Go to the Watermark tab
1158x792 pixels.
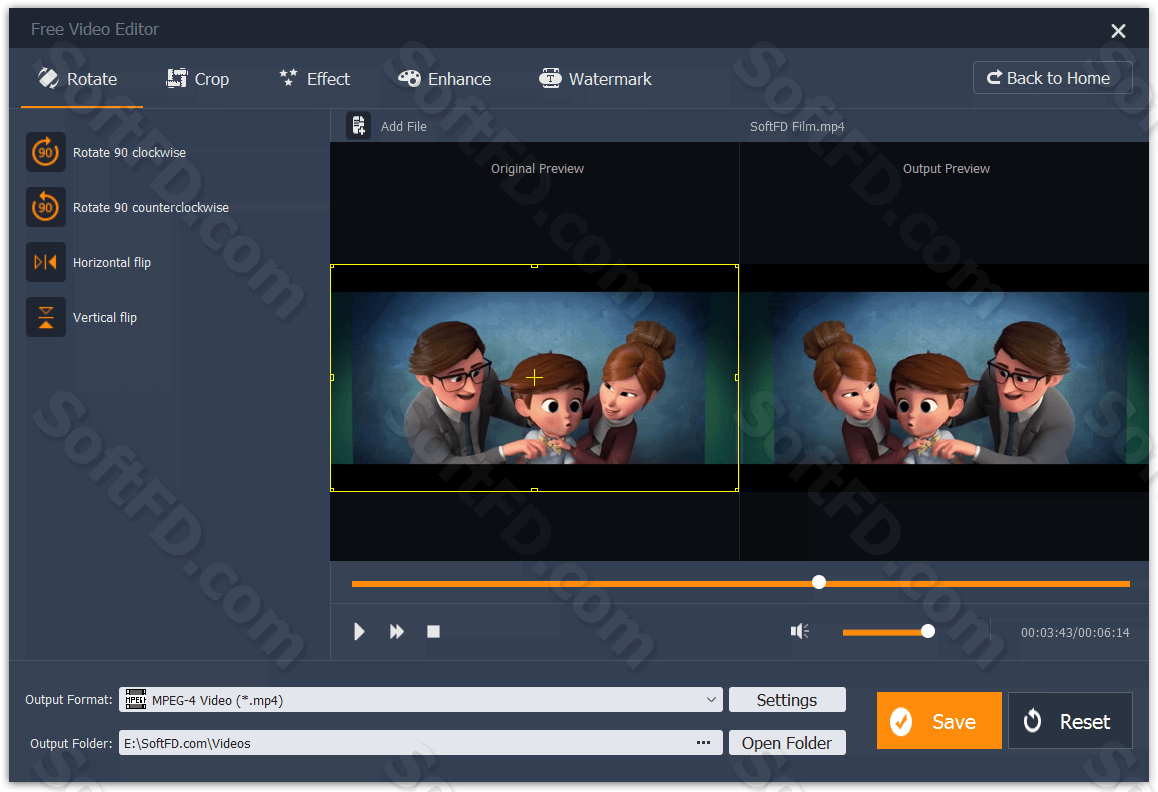coord(595,79)
